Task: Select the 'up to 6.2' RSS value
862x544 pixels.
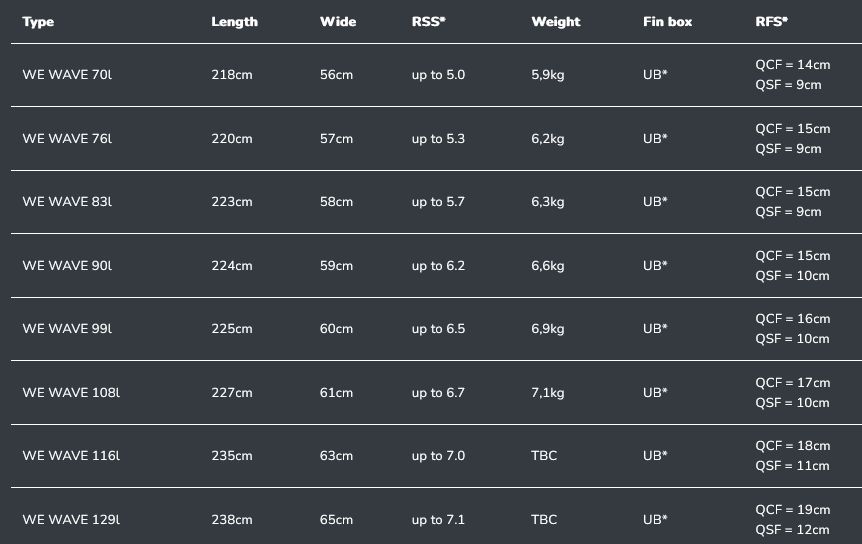Action: [x=438, y=266]
